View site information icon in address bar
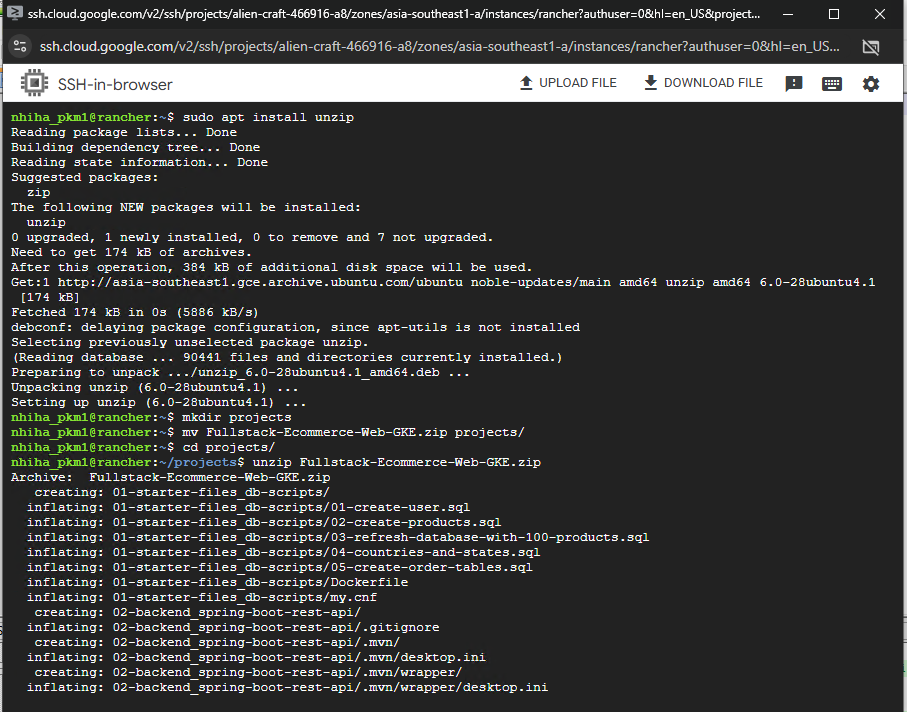This screenshot has width=907, height=712. coord(20,47)
